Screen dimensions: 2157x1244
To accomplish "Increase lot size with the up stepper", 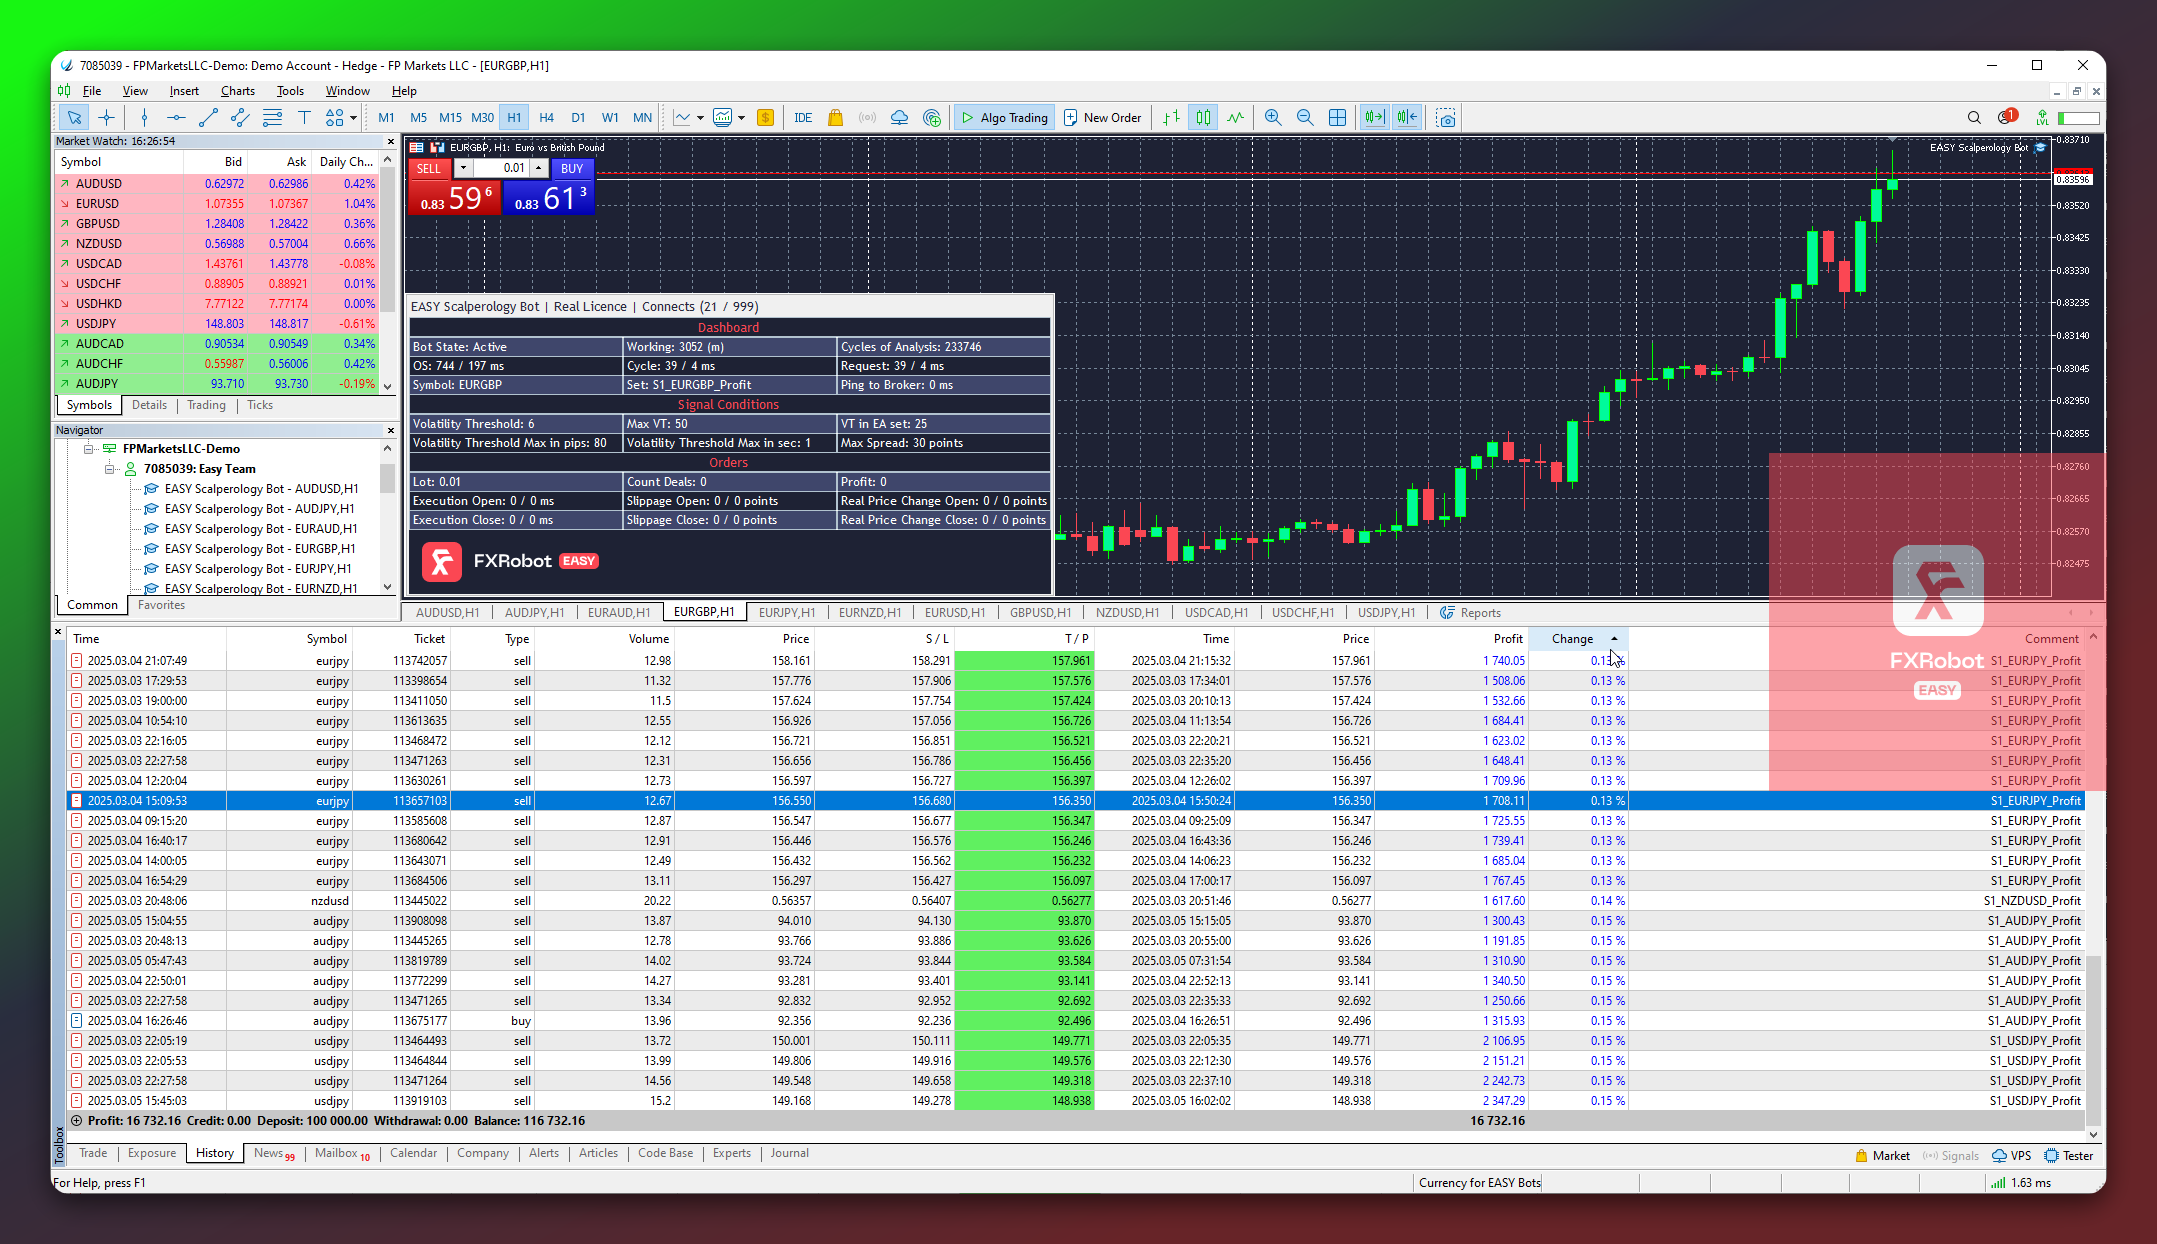I will [x=538, y=168].
